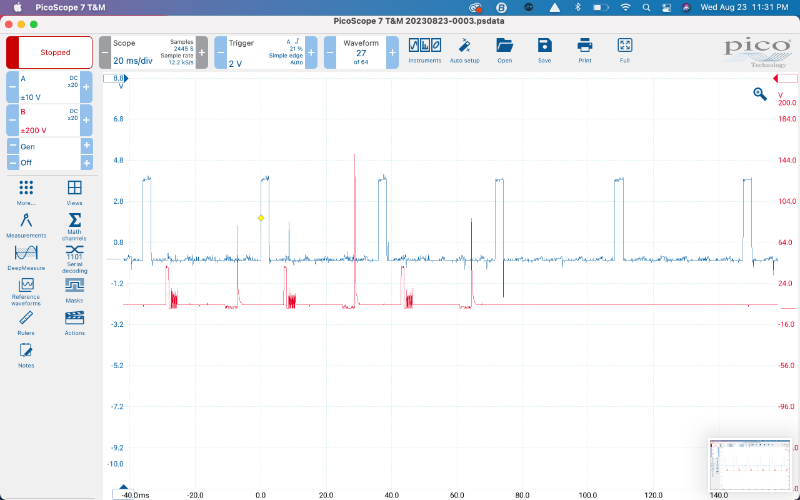Launch the DeepMeasure tool

tap(26, 256)
